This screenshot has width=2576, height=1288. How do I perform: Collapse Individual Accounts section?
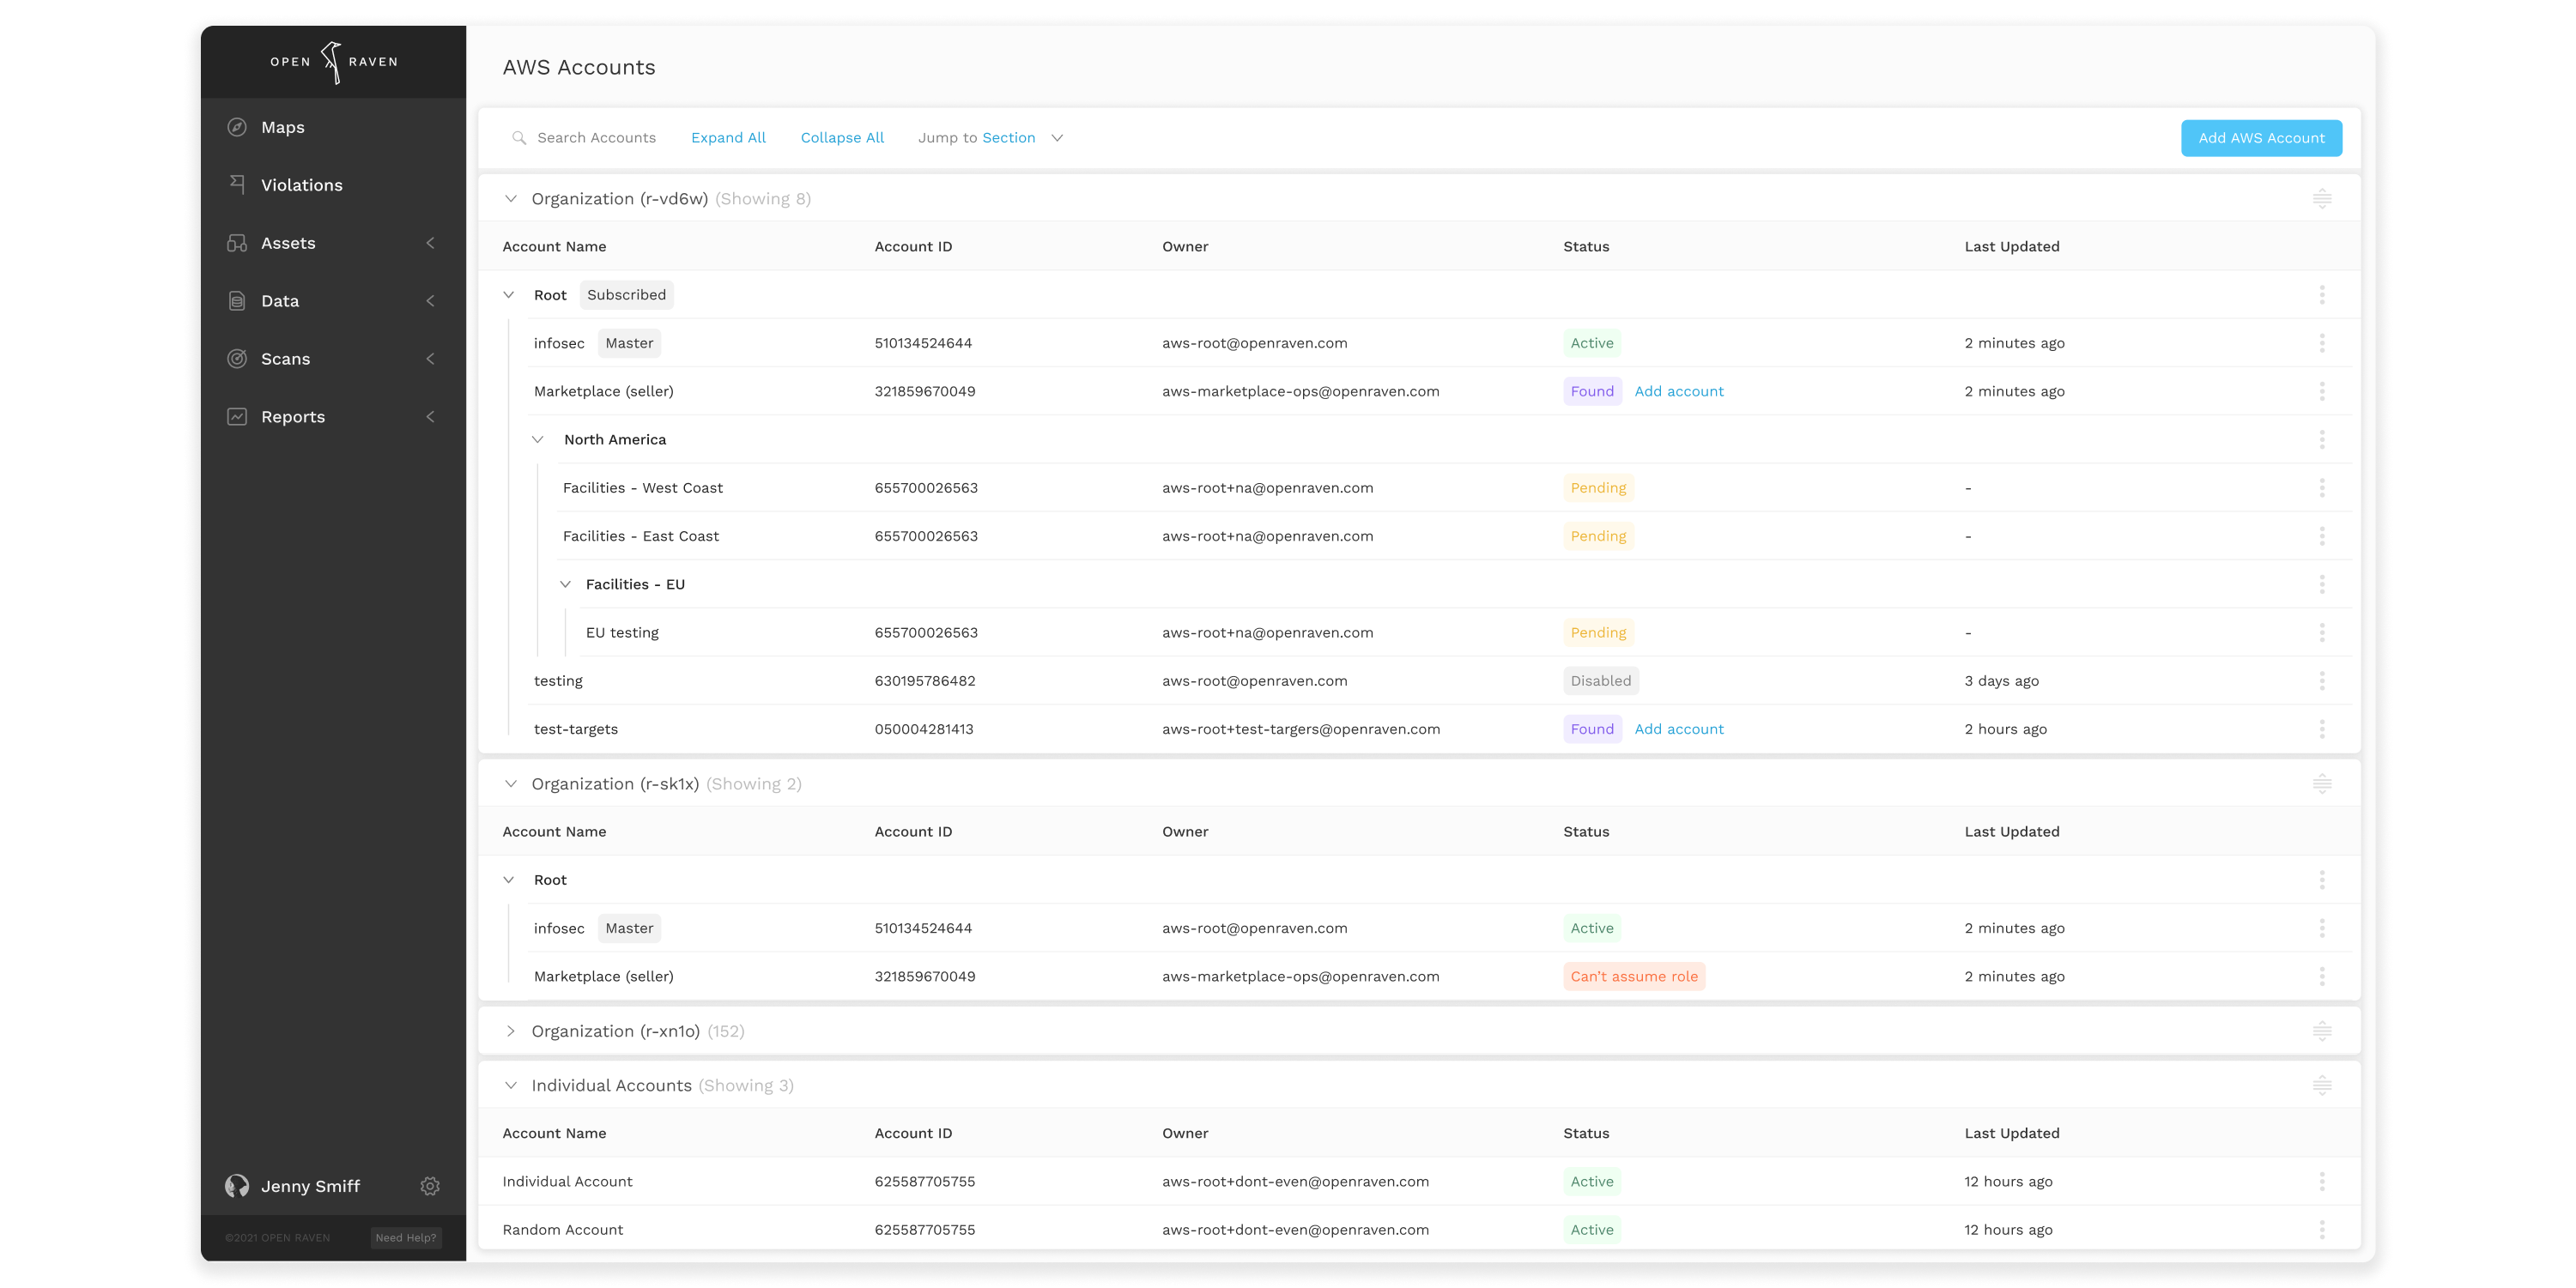click(x=511, y=1085)
